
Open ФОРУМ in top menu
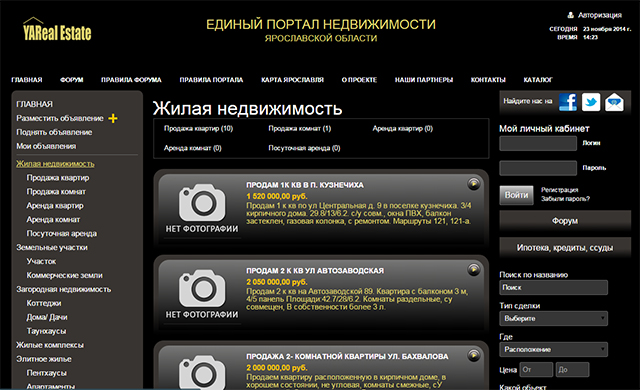72,80
